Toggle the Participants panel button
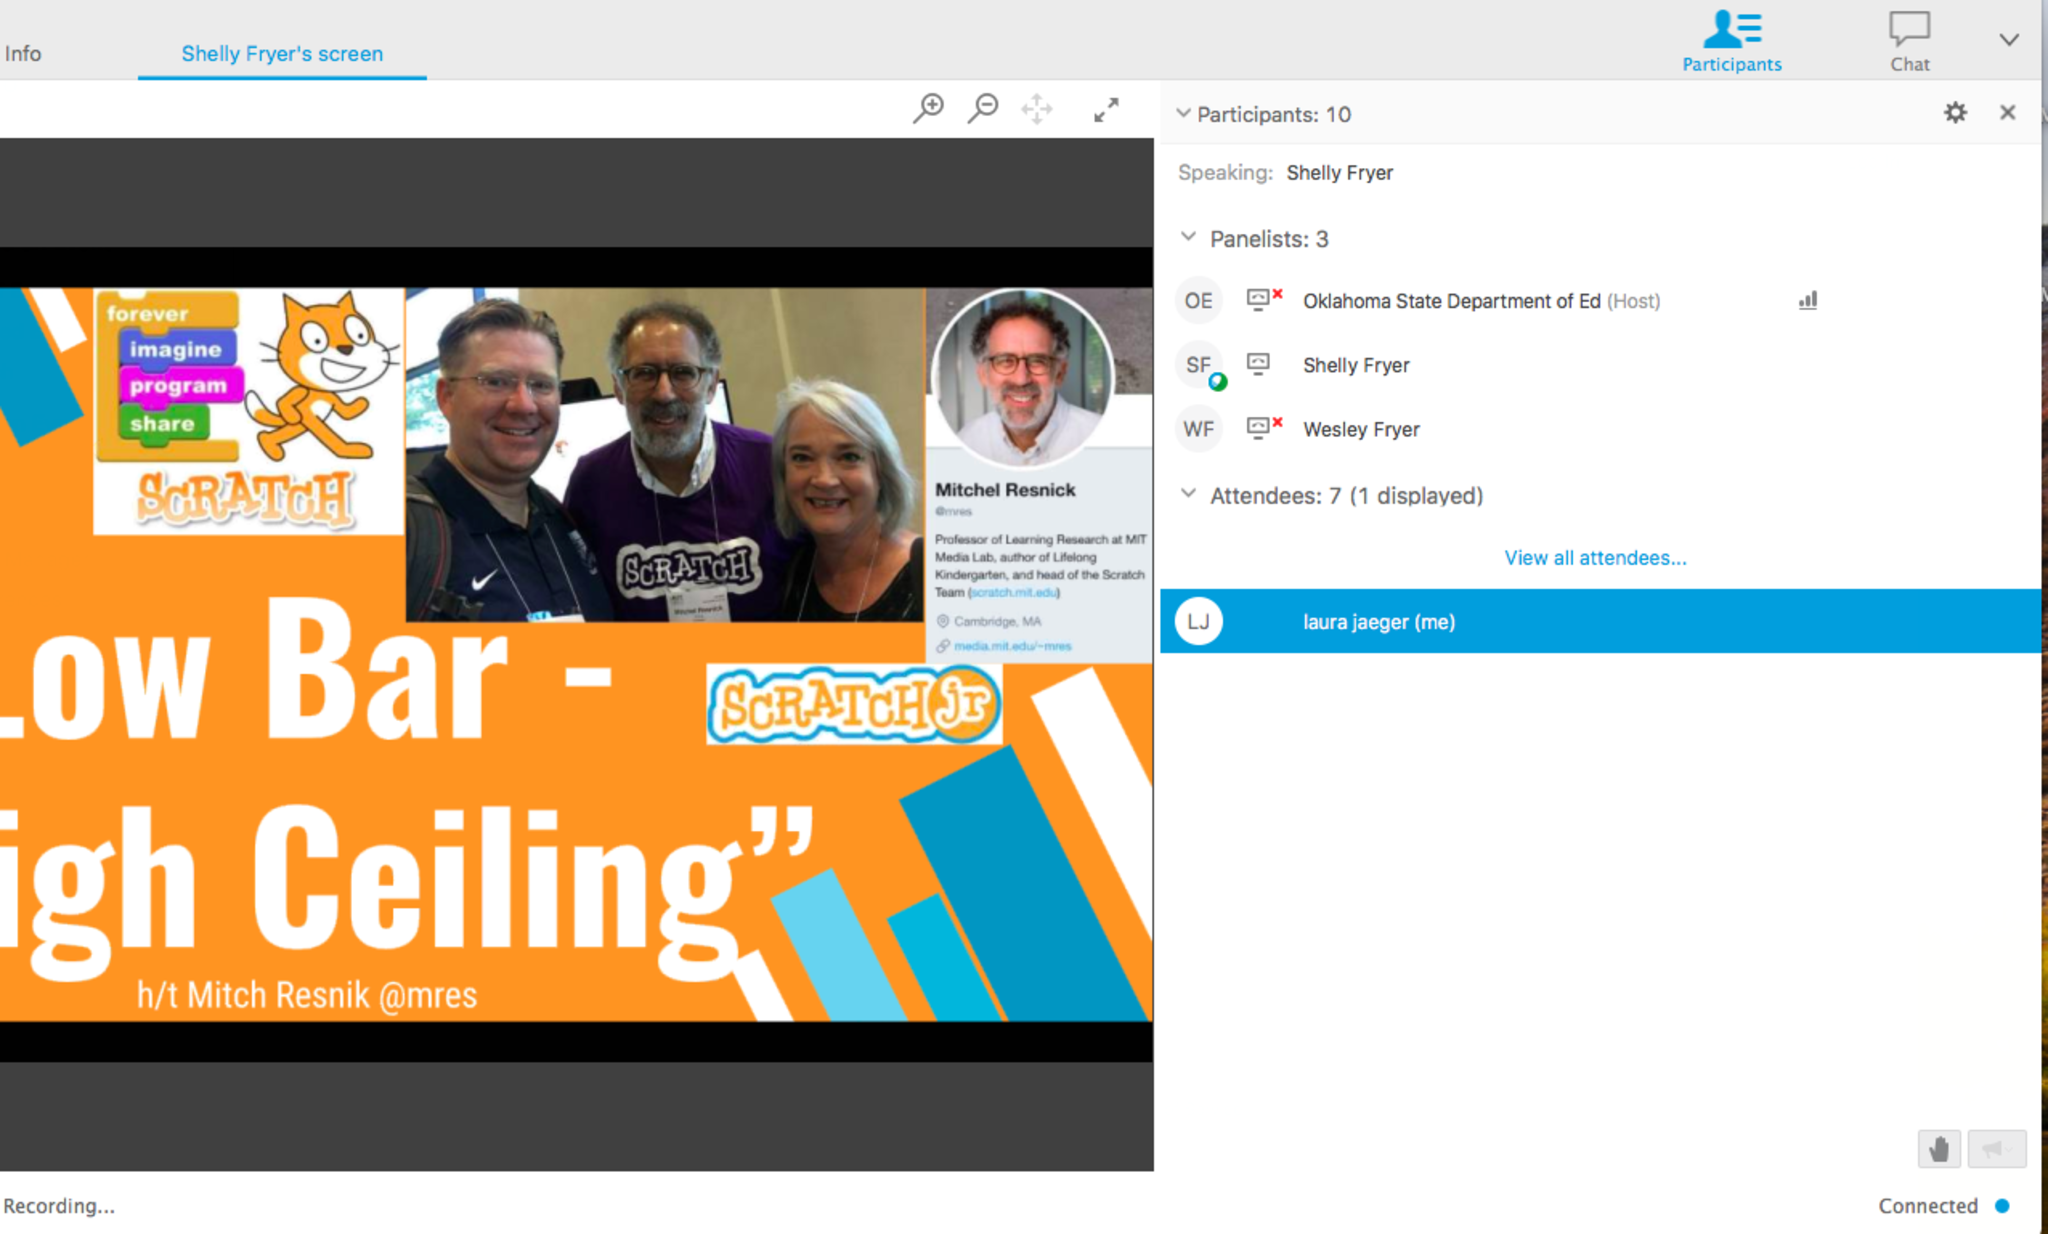 click(x=1731, y=41)
